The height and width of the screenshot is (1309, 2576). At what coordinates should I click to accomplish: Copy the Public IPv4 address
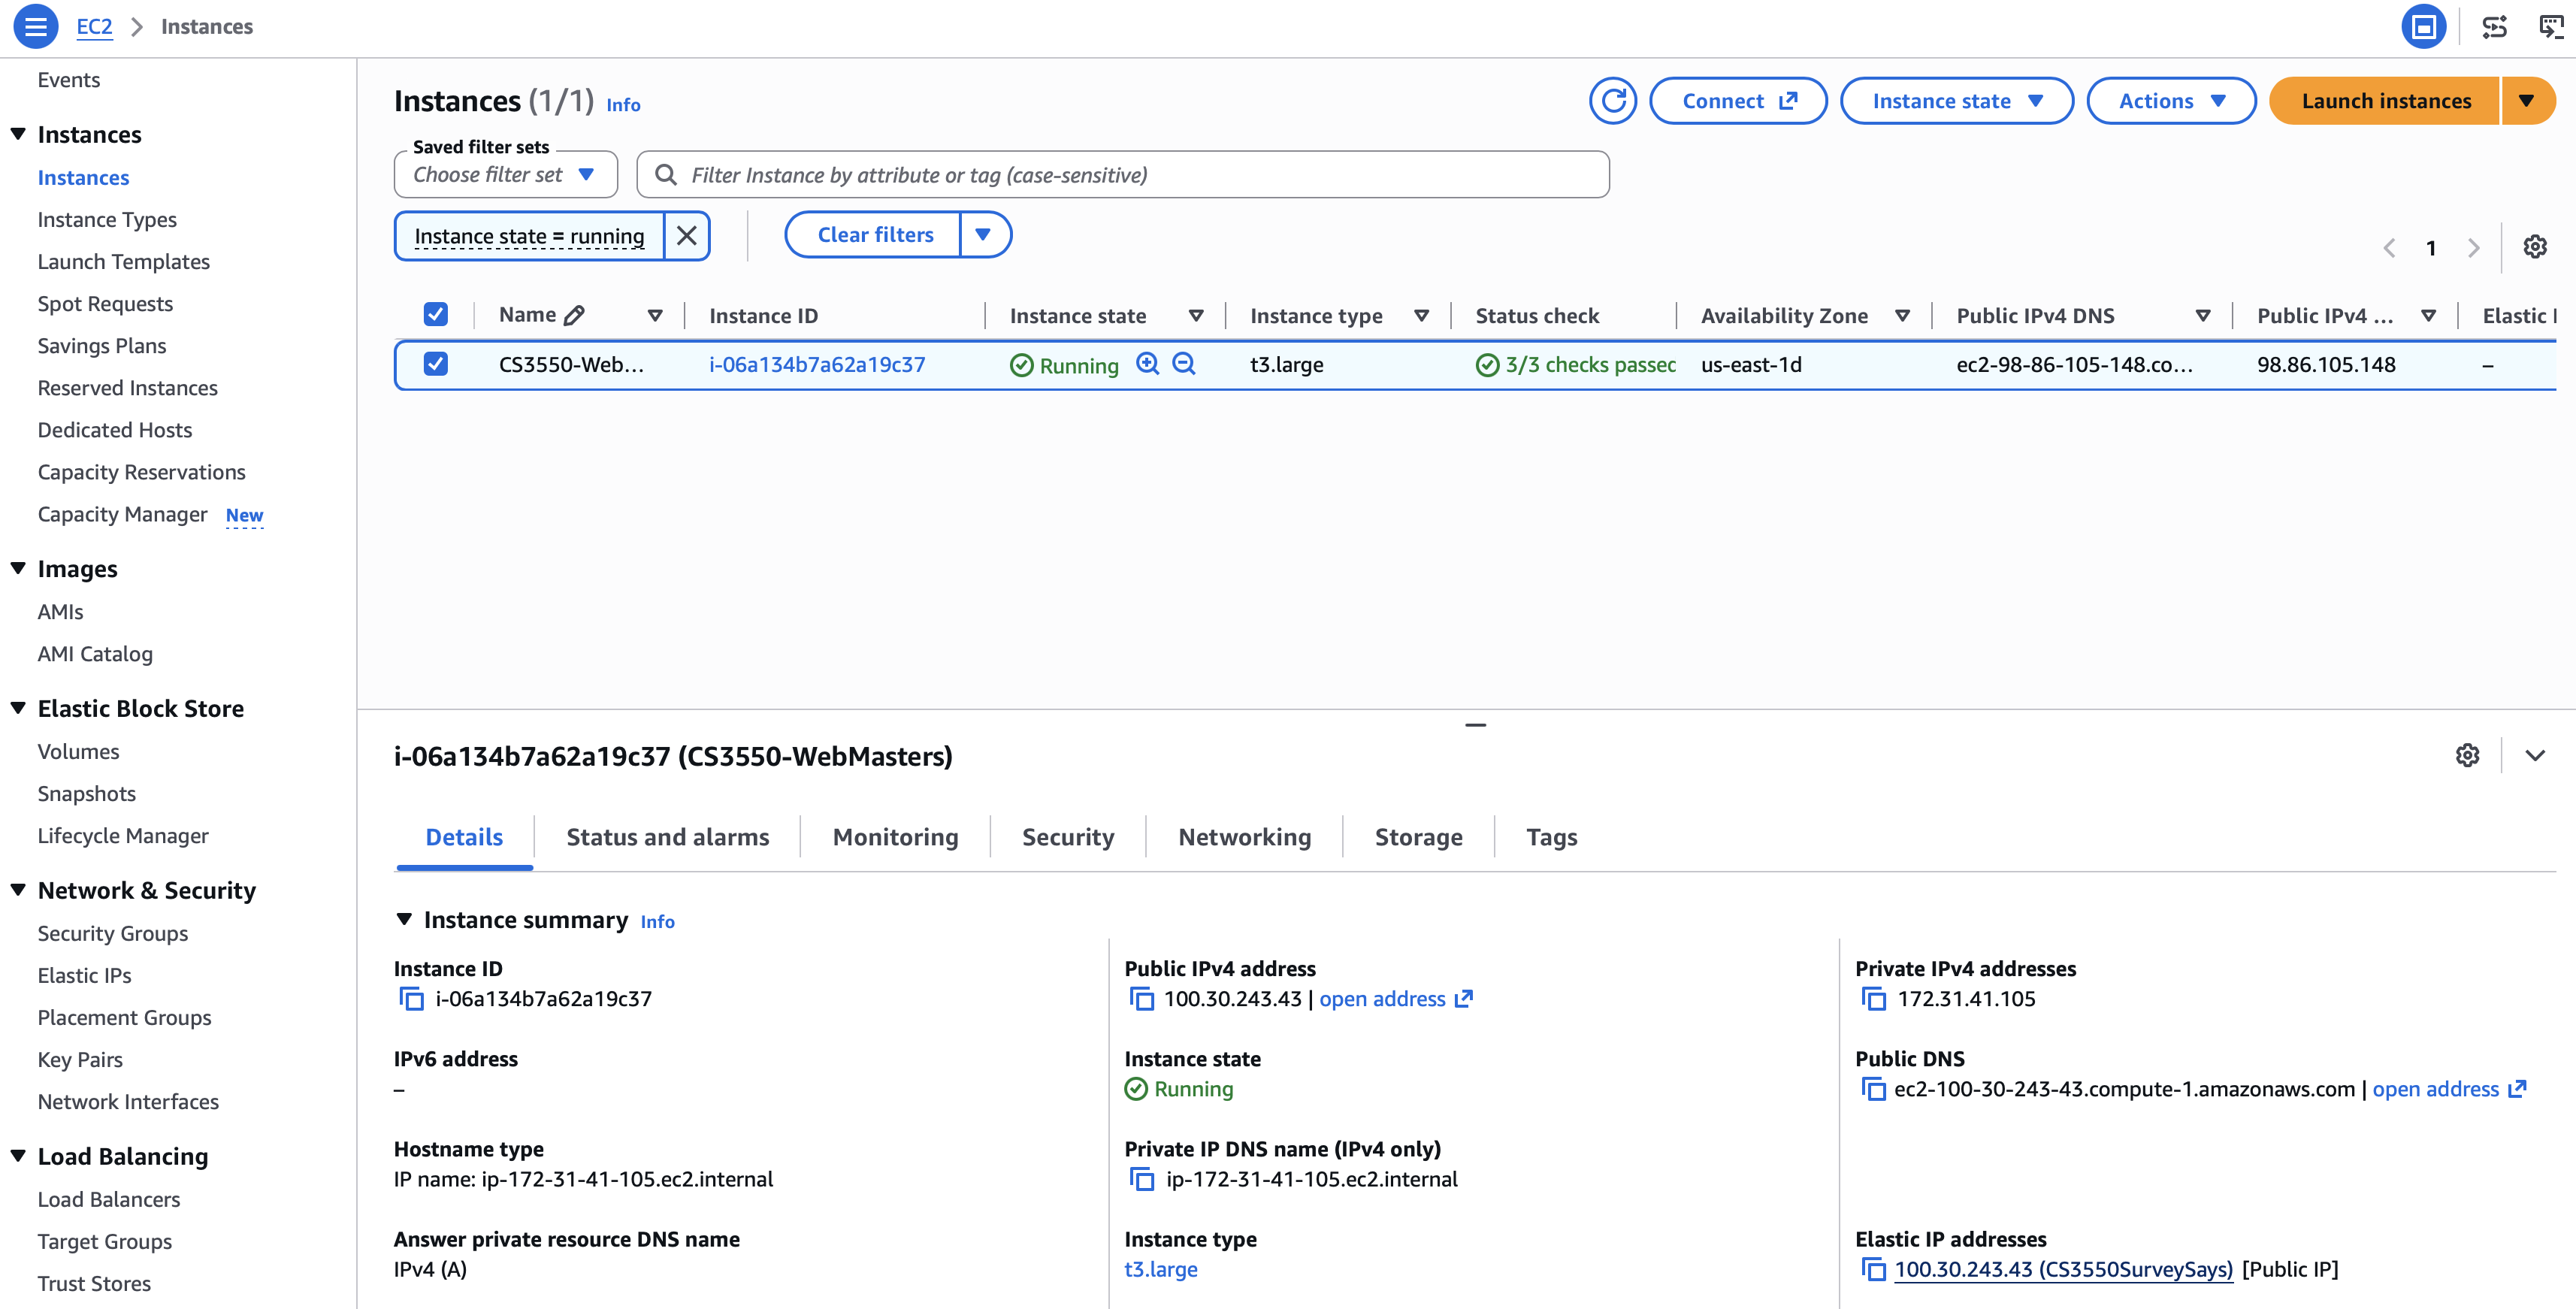1141,999
